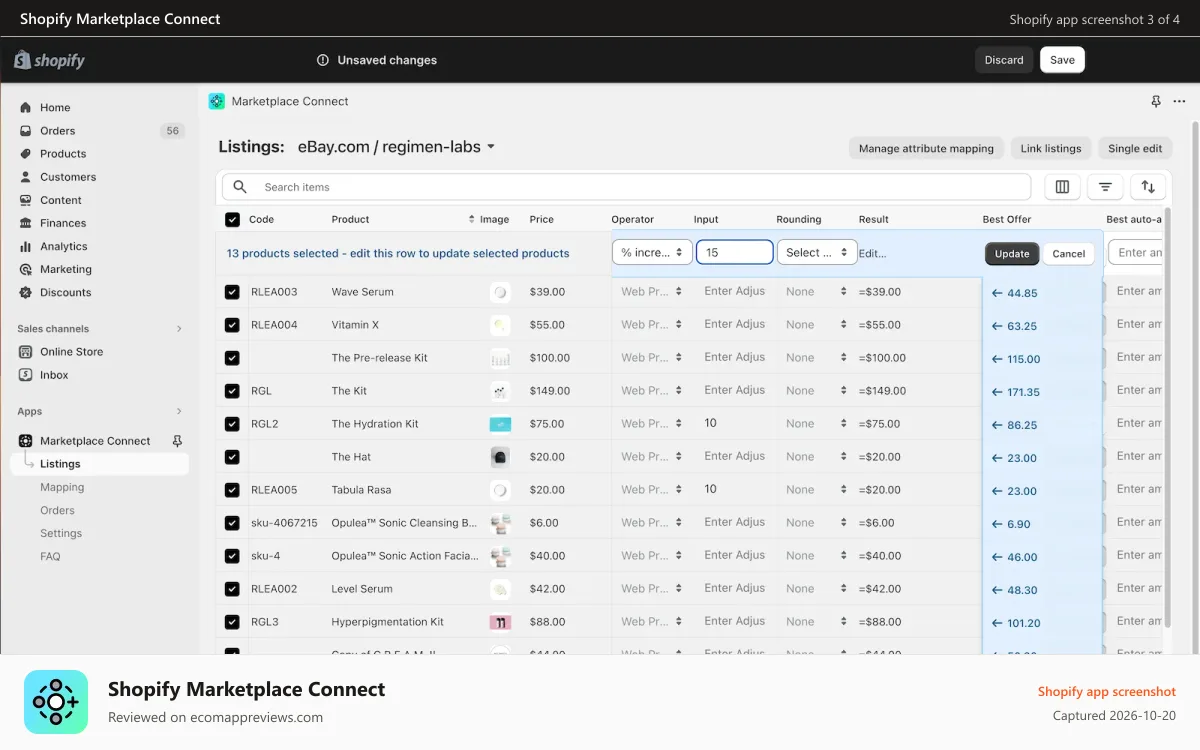
Task: Switch to Single edit mode
Action: coord(1135,148)
